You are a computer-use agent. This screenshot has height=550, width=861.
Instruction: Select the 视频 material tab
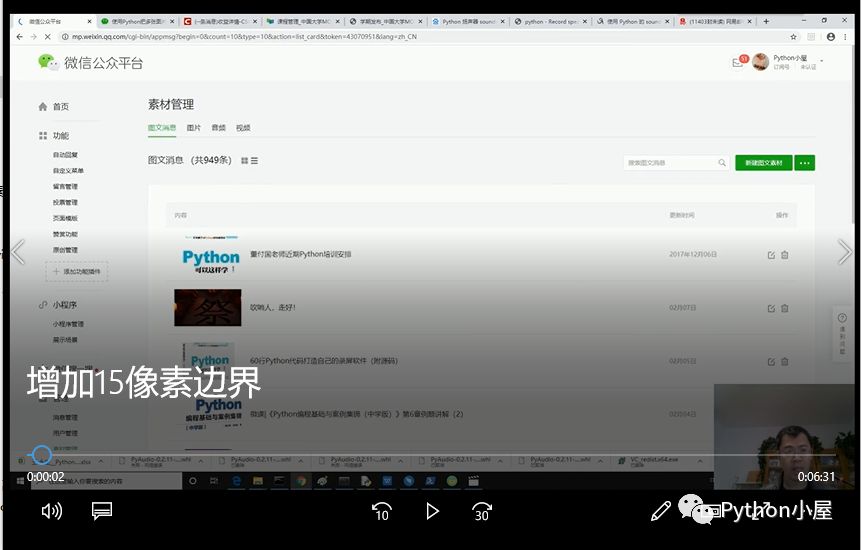coord(243,127)
